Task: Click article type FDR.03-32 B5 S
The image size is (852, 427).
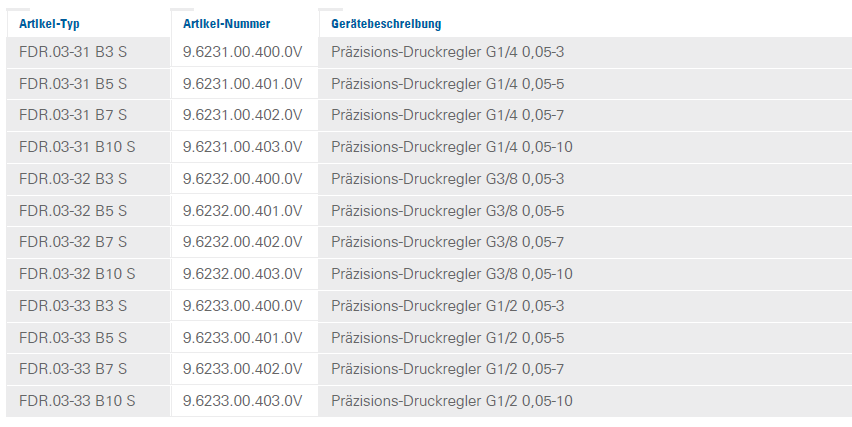Action: (73, 211)
